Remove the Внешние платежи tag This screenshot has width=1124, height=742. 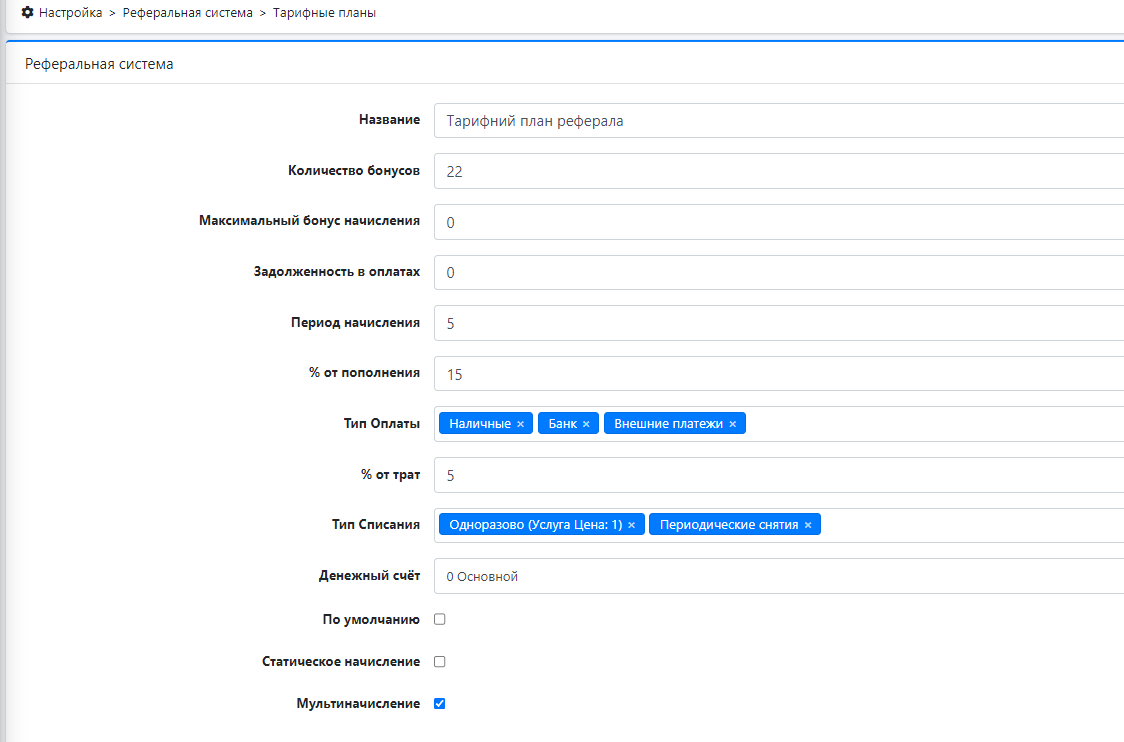732,424
